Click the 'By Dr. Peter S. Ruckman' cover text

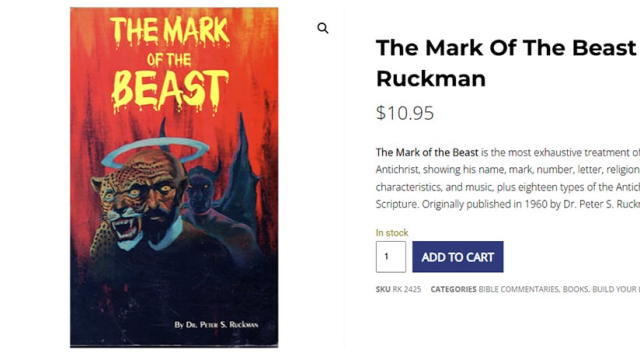tap(216, 325)
